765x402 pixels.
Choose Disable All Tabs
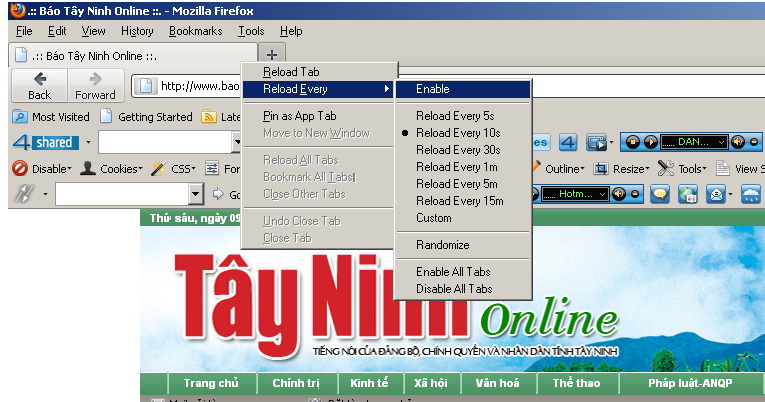coord(463,289)
